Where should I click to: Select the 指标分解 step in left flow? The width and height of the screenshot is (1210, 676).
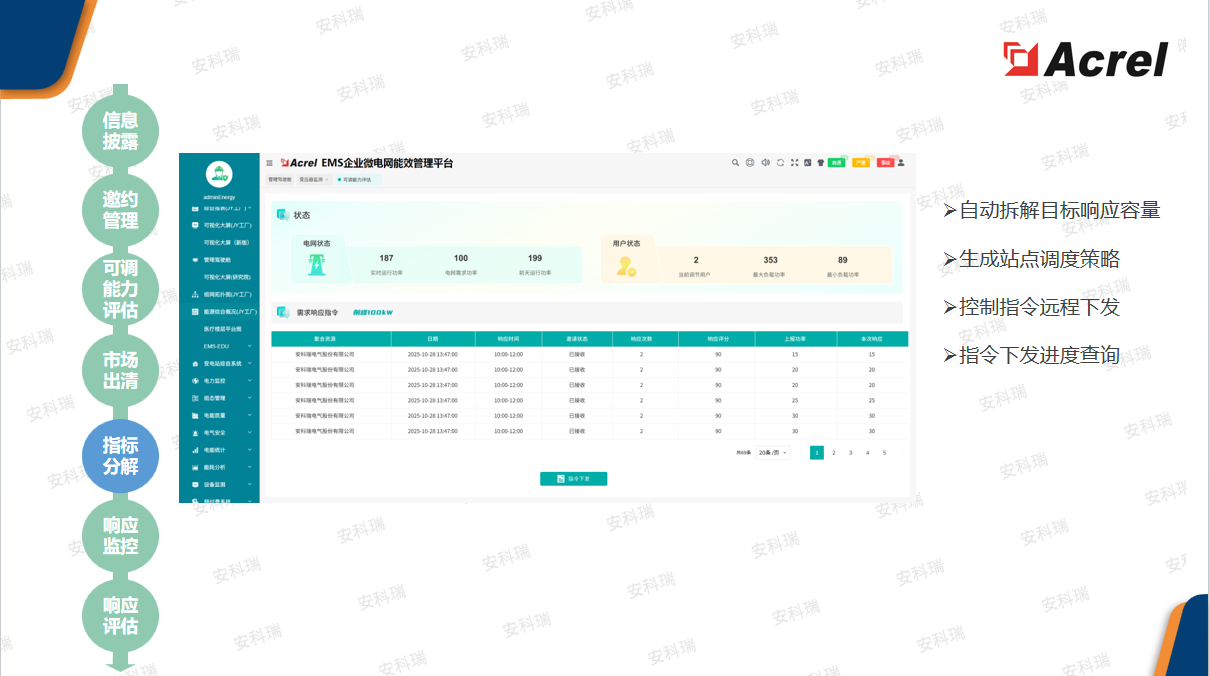[x=120, y=456]
